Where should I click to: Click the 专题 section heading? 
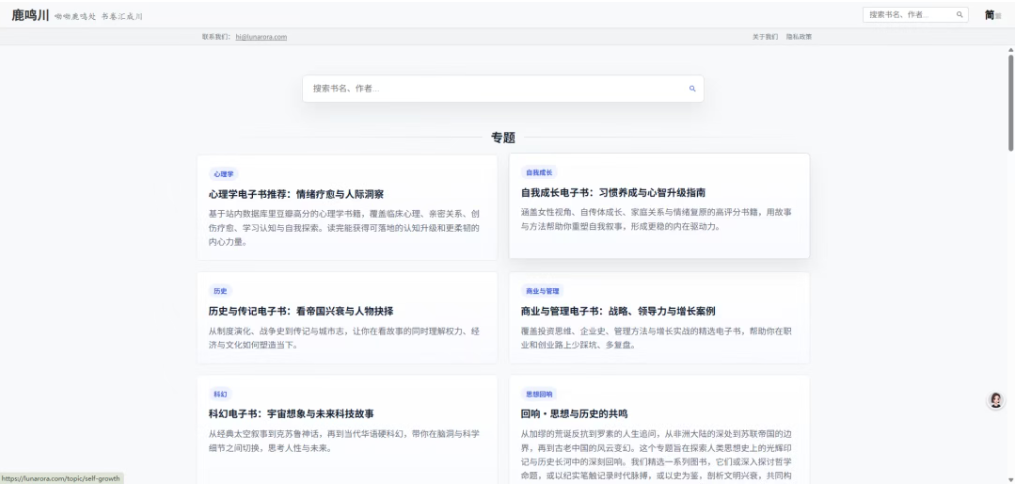click(503, 138)
